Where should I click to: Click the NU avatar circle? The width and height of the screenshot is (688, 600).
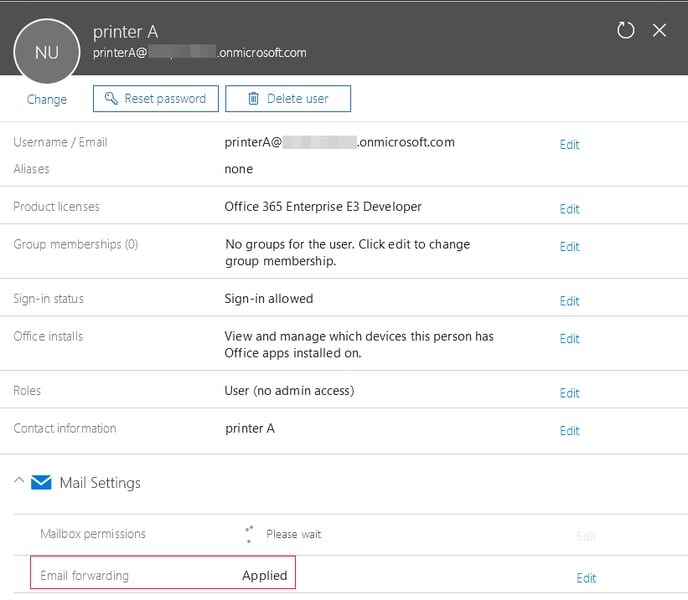point(46,52)
